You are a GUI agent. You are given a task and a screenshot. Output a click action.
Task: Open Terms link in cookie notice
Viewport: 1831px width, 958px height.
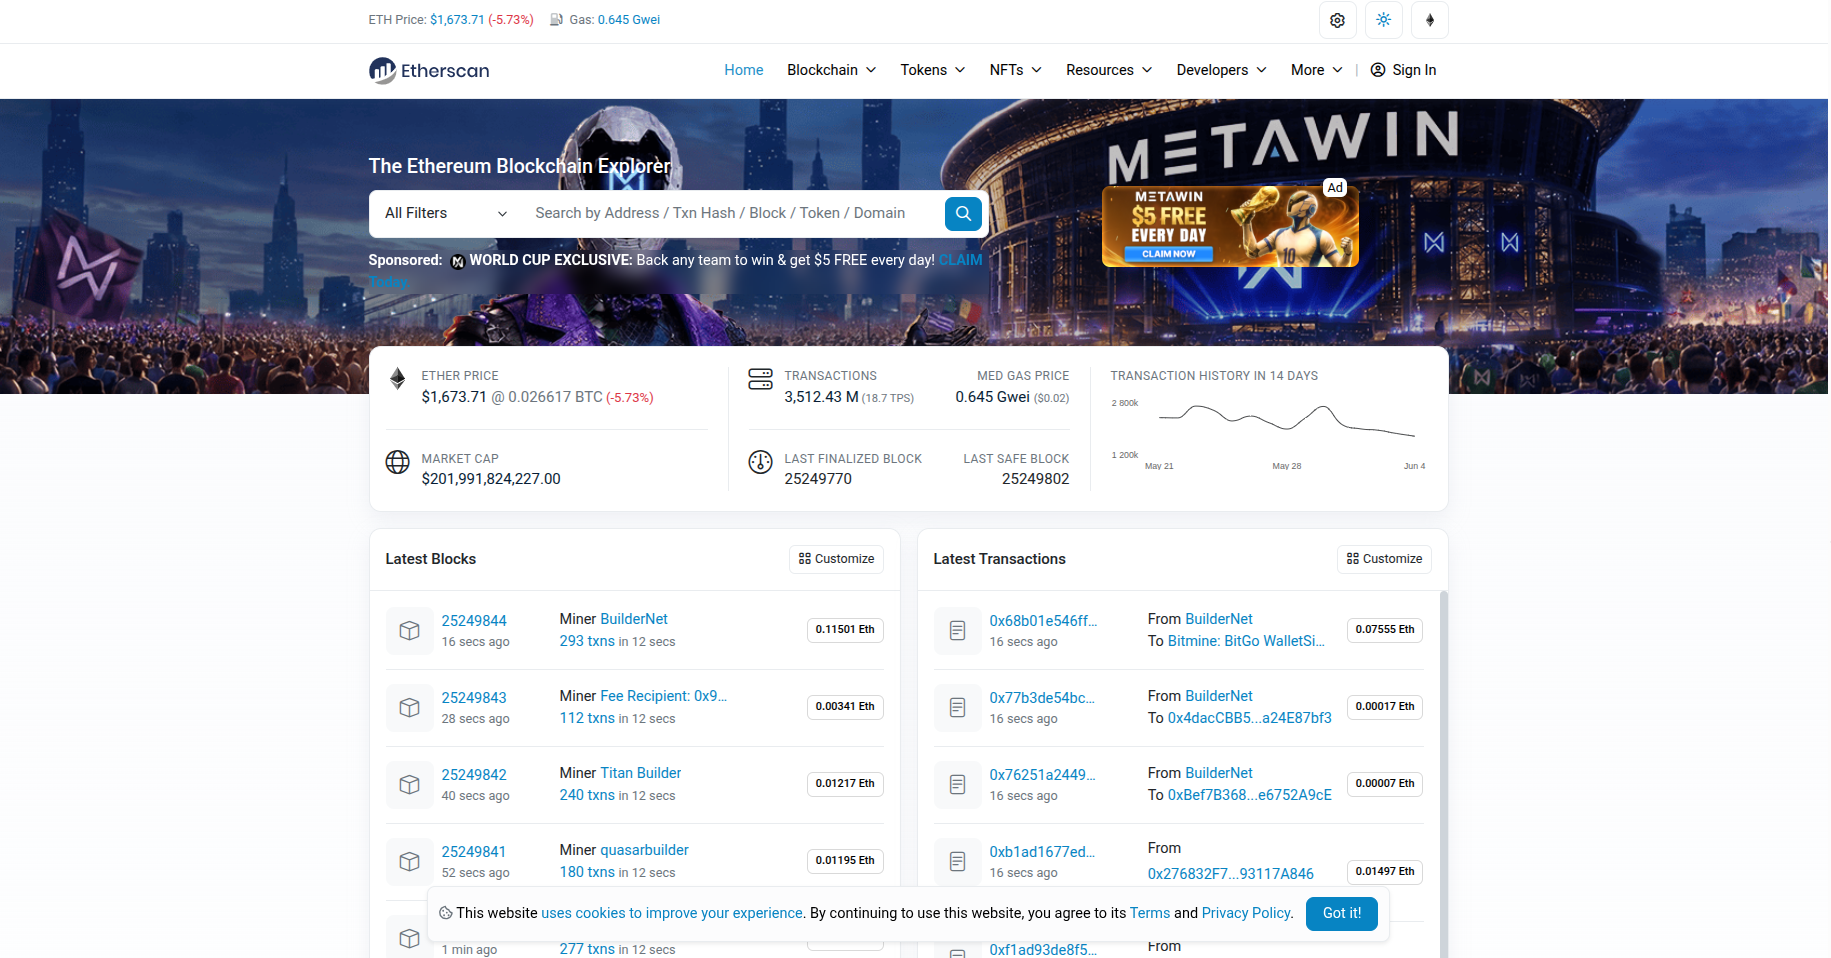point(1150,913)
